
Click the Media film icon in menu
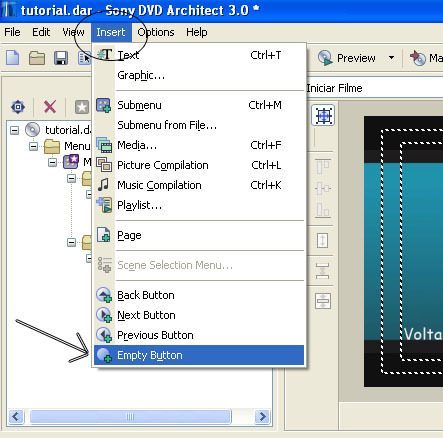coord(104,145)
